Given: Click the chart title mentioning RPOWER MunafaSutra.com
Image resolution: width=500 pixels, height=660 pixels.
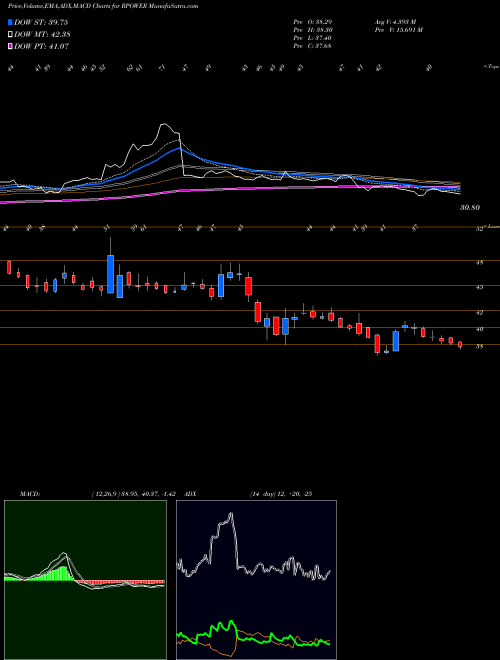Looking at the screenshot, I should [103, 6].
